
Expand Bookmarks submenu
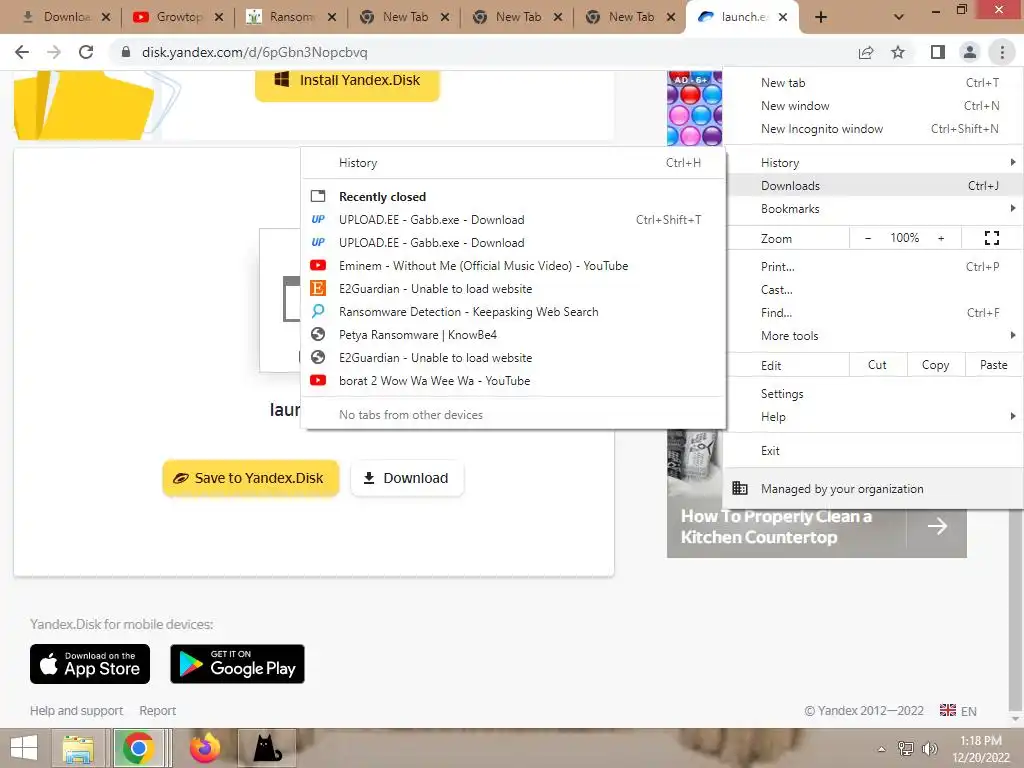tap(874, 209)
